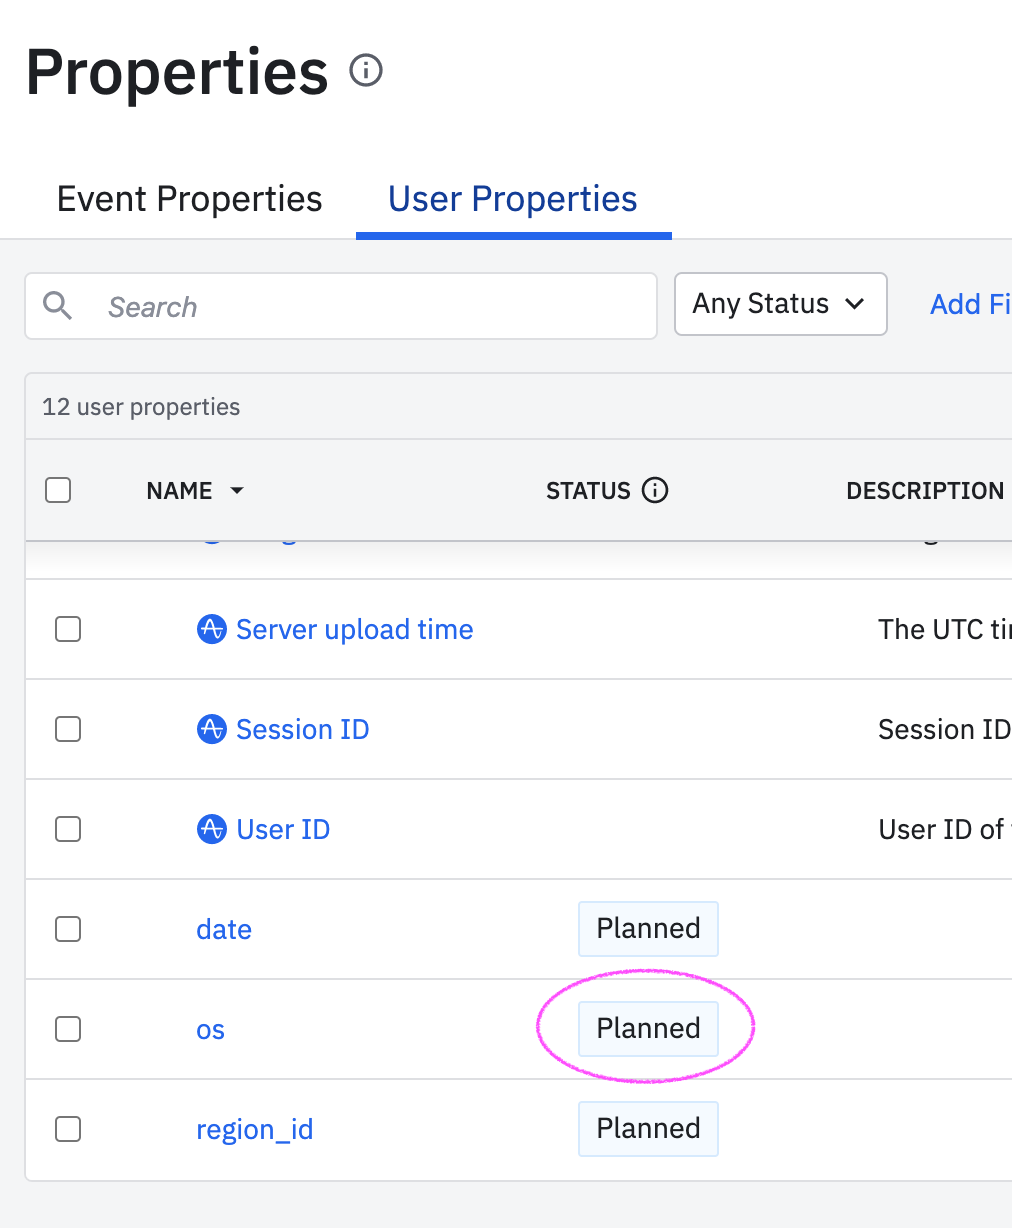Click the Status column info icon
Viewport: 1012px width, 1228px height.
coord(655,491)
